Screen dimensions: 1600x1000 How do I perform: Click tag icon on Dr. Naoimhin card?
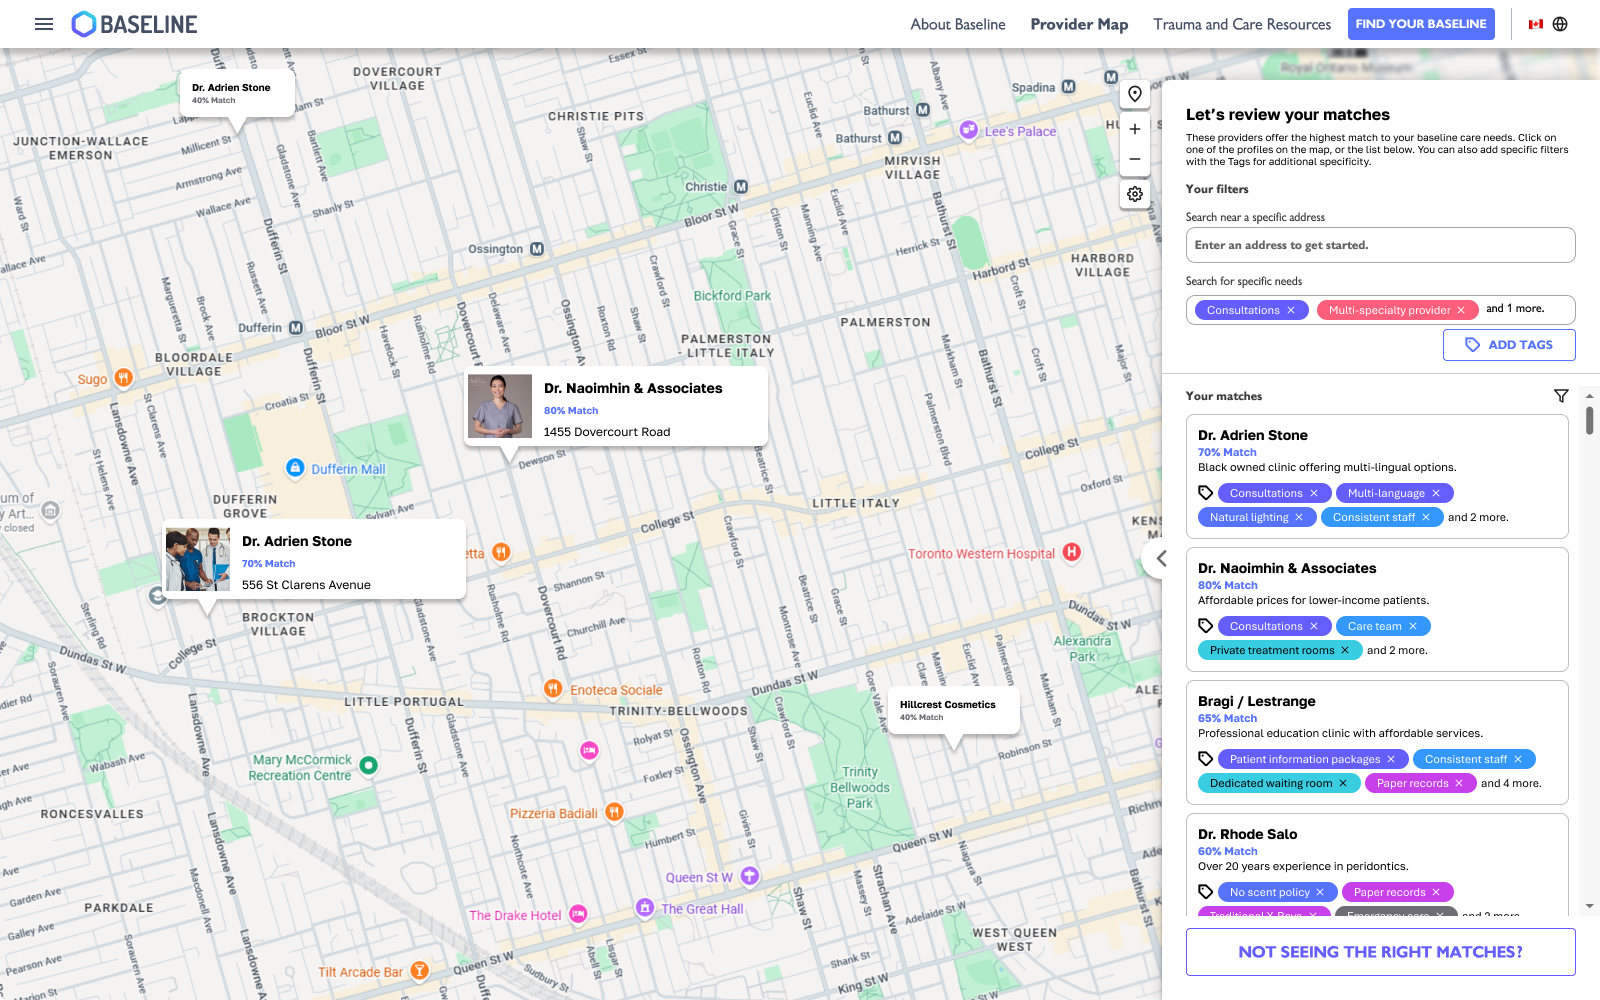pyautogui.click(x=1206, y=626)
